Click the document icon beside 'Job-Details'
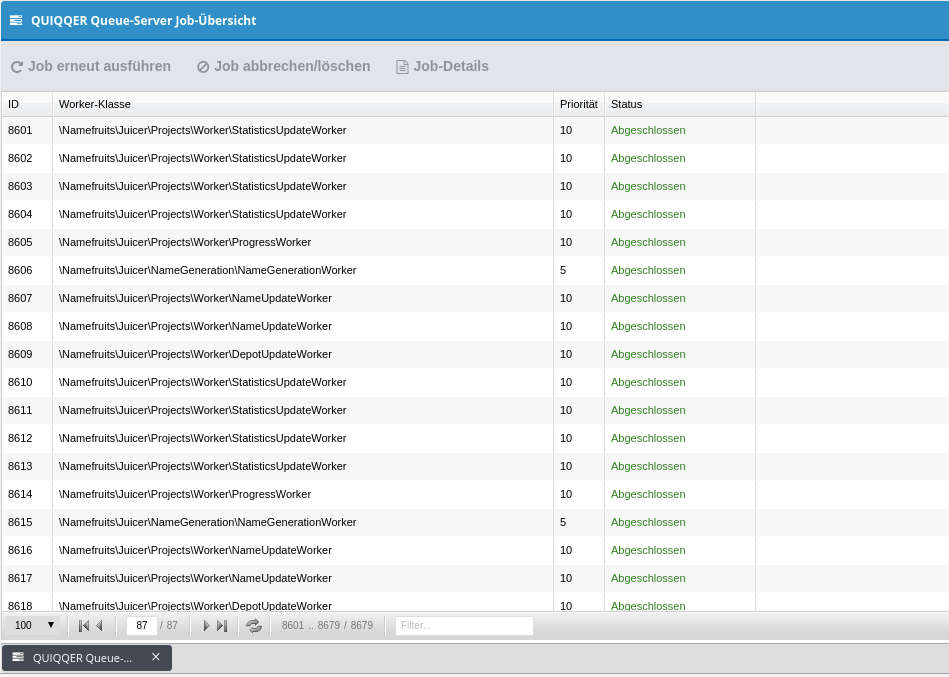Screen dimensions: 949x677 [402, 66]
